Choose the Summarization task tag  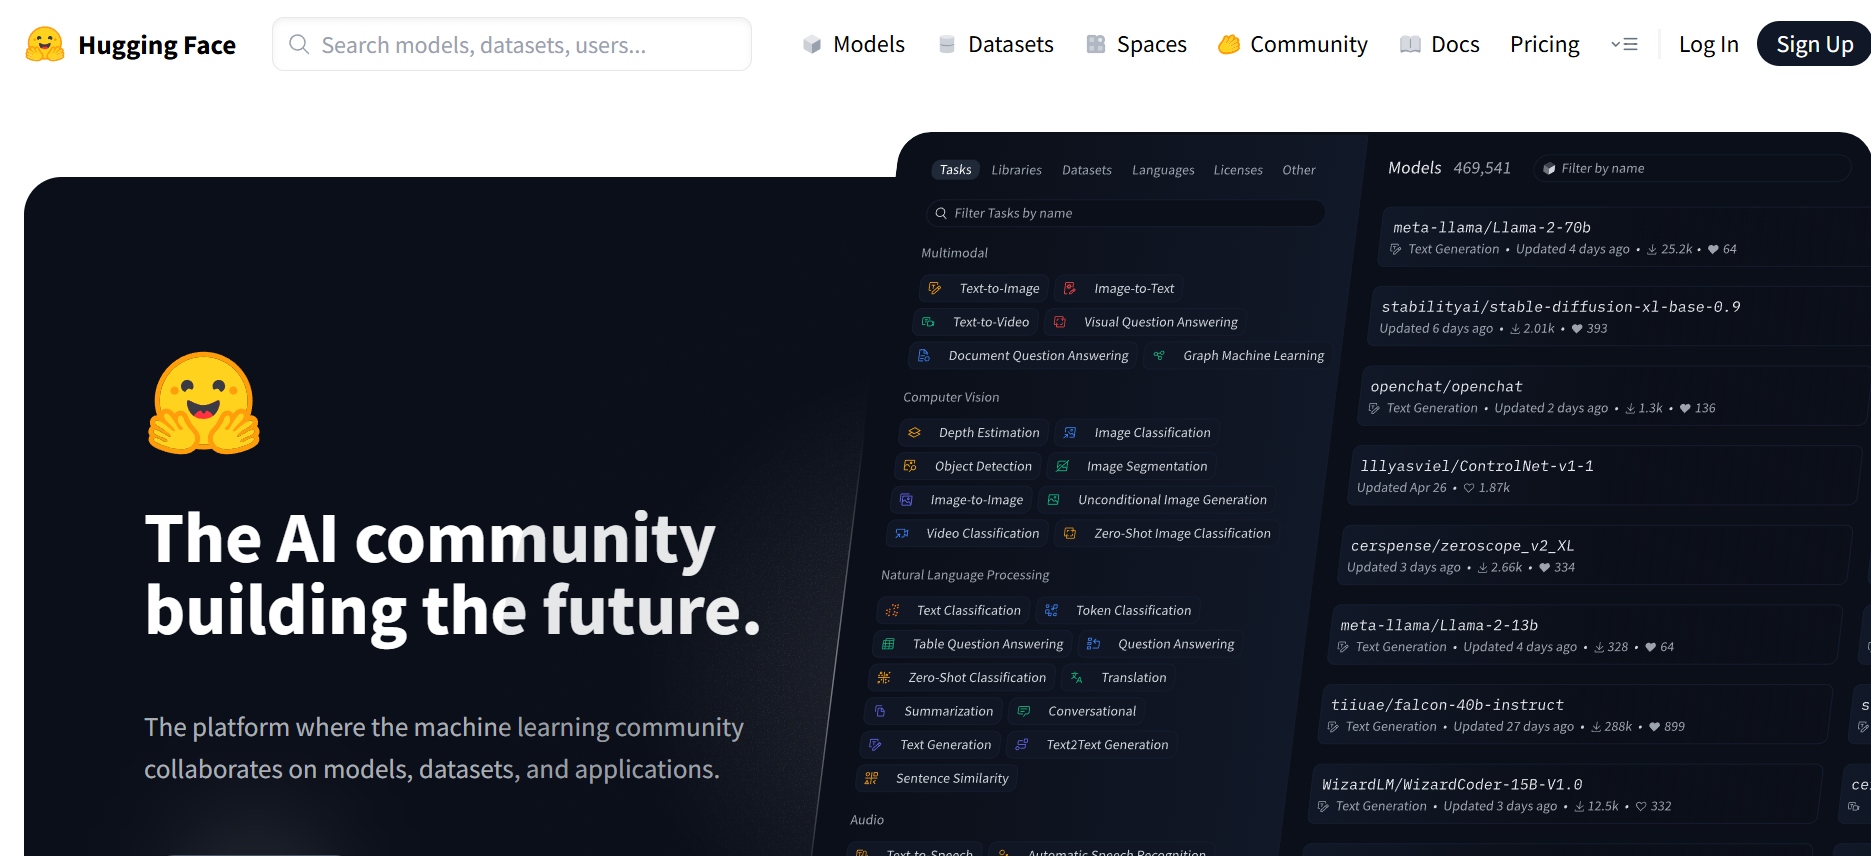(933, 711)
